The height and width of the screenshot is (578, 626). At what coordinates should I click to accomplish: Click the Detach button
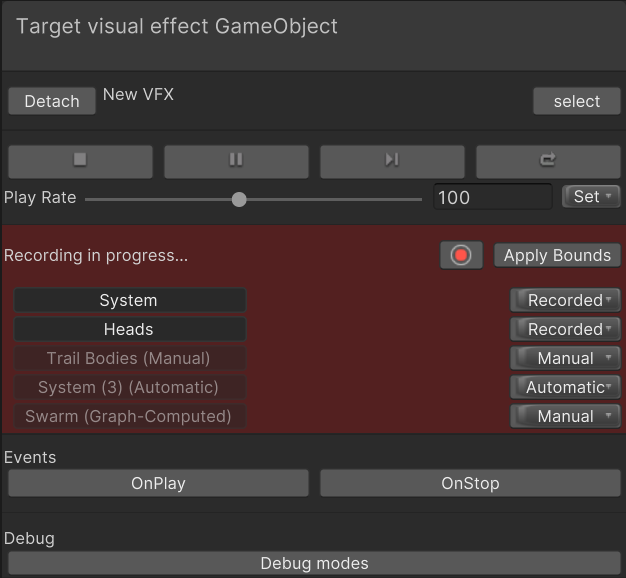coord(52,101)
